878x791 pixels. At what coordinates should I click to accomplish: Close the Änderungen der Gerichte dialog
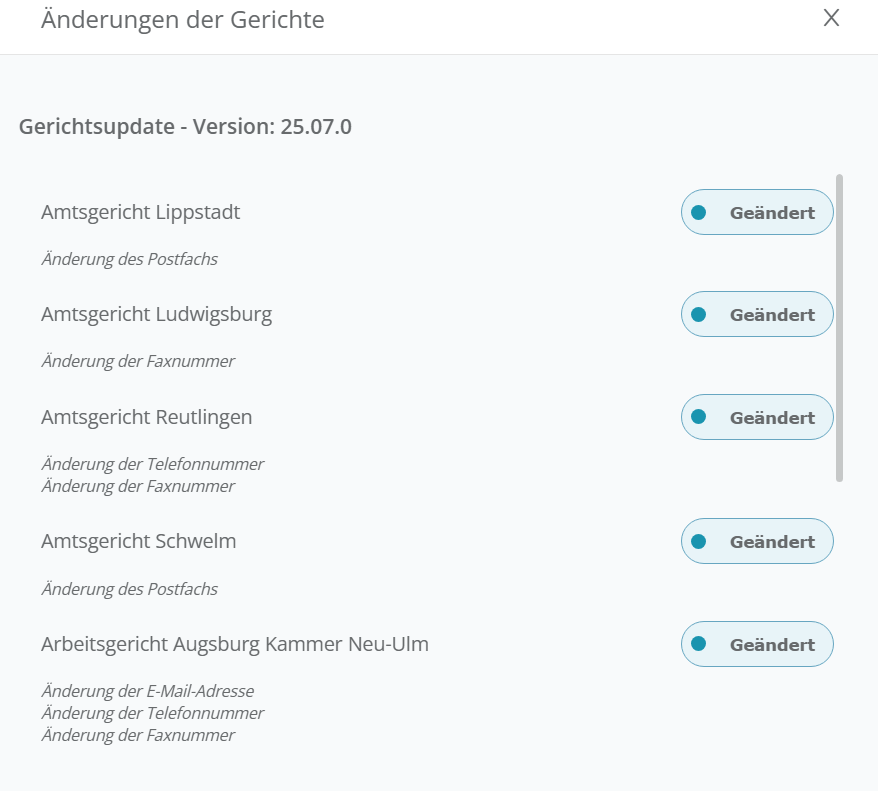tap(831, 18)
